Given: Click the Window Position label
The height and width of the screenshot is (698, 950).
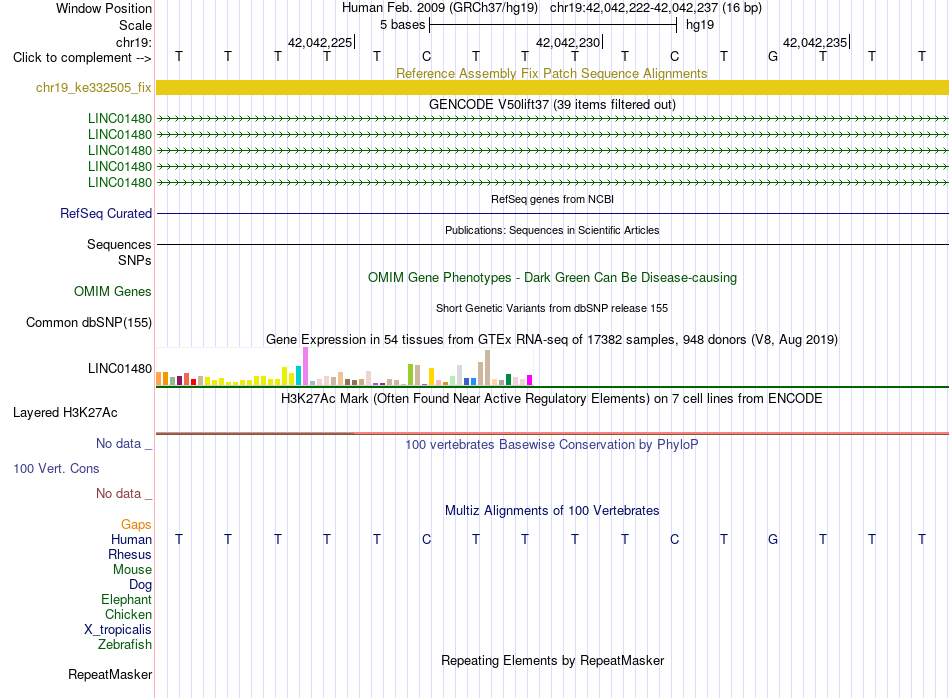Looking at the screenshot, I should coord(104,8).
